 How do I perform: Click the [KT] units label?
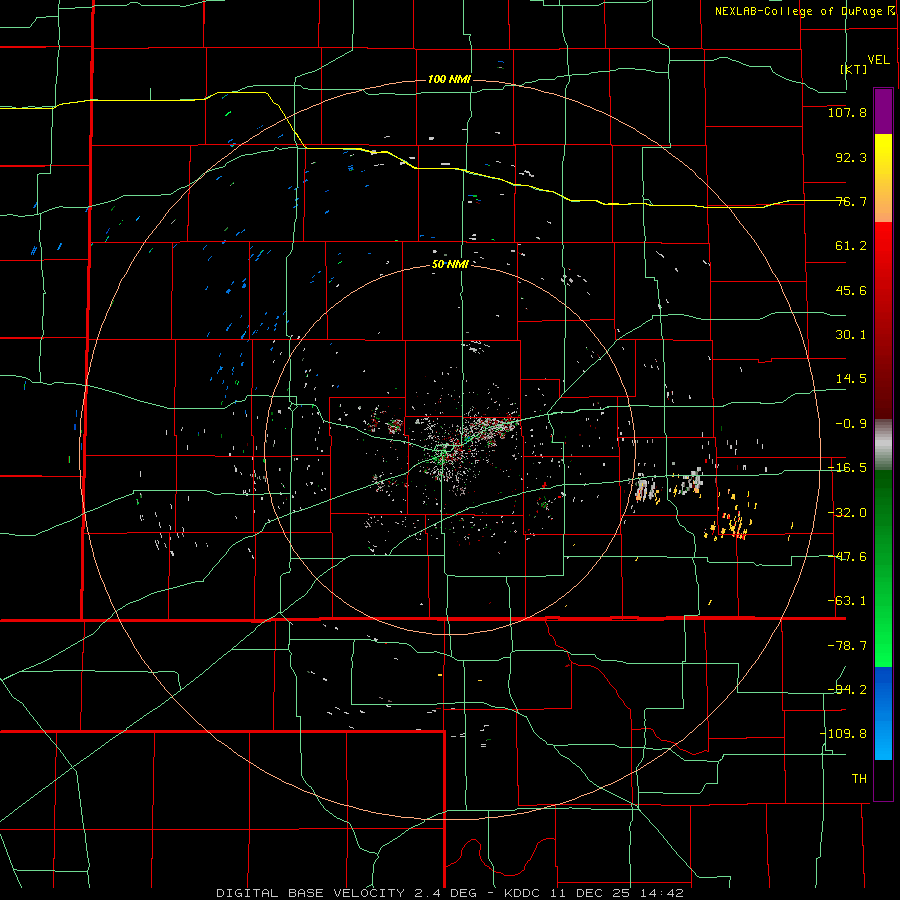tap(854, 69)
